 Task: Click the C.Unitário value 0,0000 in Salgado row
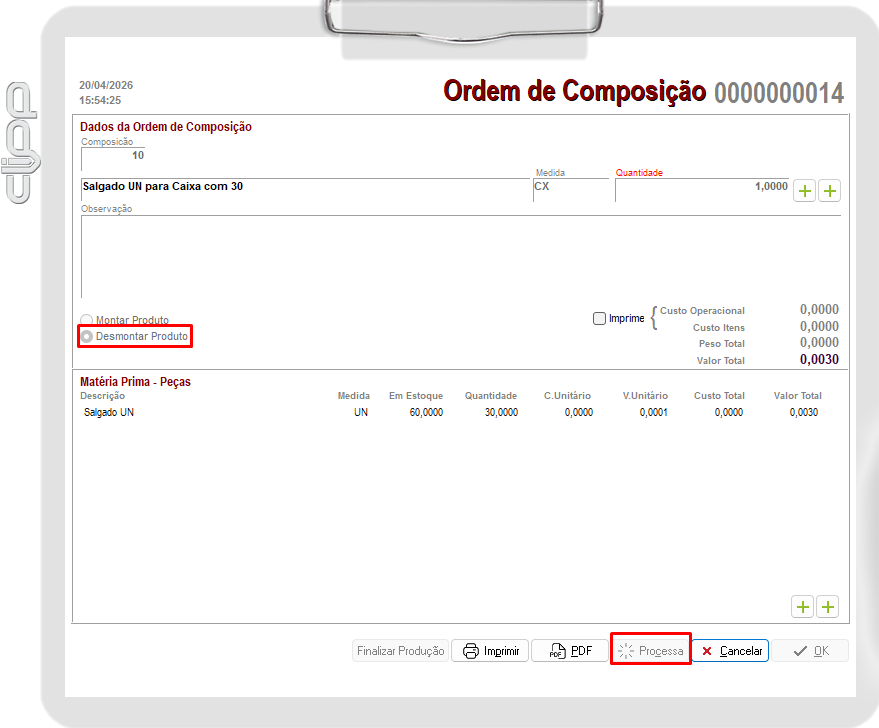click(x=579, y=412)
